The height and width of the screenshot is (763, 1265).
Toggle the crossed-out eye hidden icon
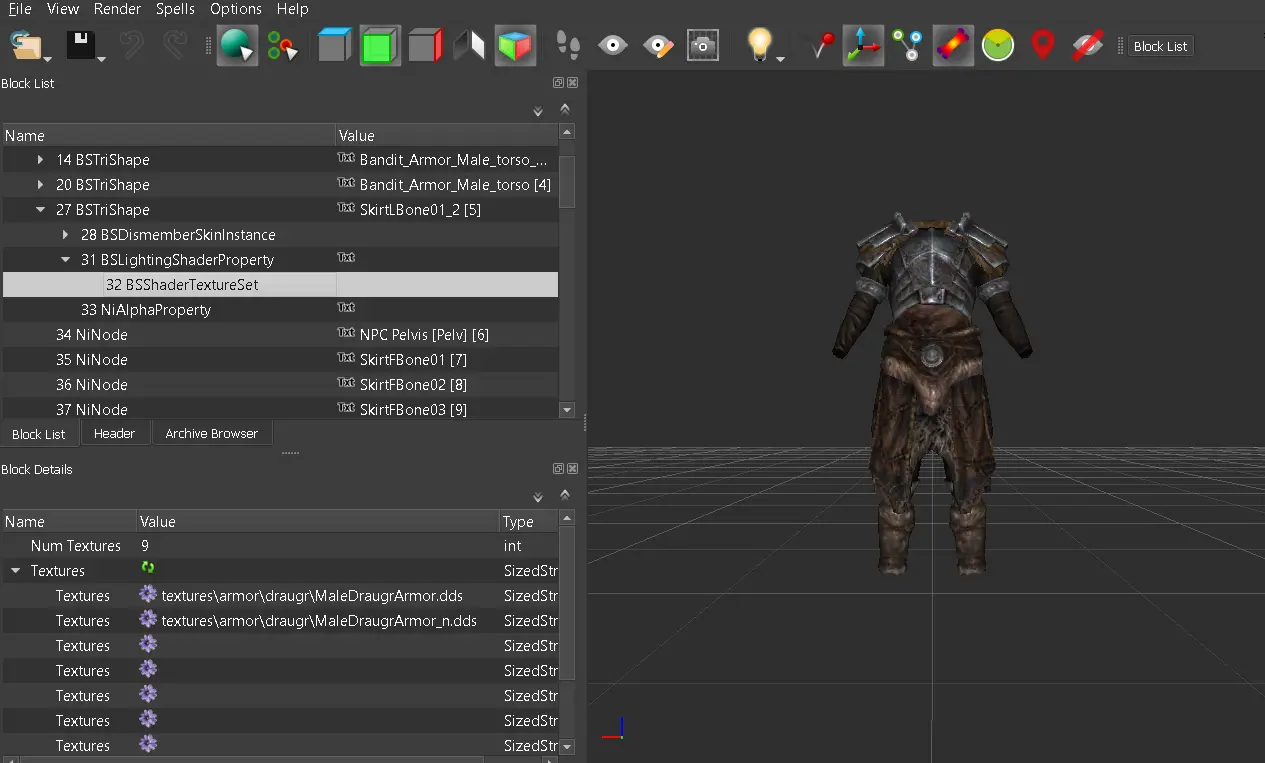tap(1088, 46)
